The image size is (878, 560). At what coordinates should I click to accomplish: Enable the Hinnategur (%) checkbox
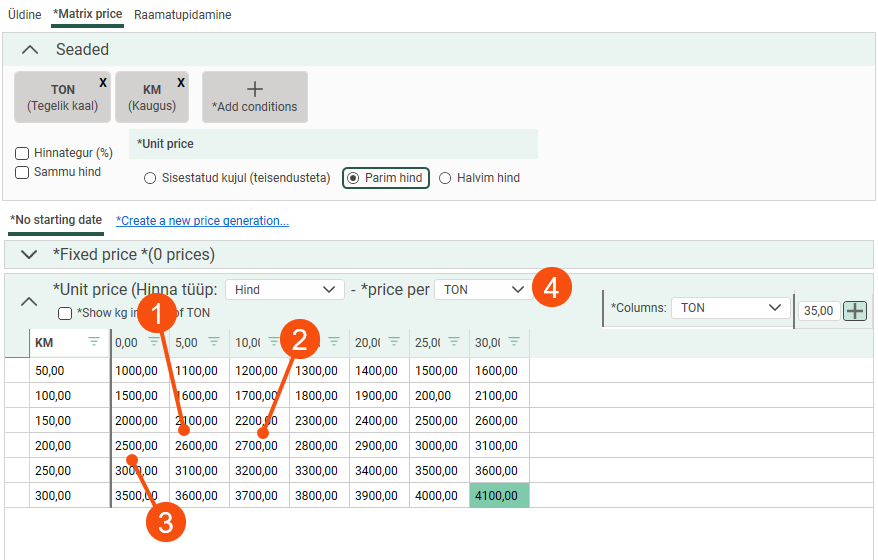pos(22,154)
